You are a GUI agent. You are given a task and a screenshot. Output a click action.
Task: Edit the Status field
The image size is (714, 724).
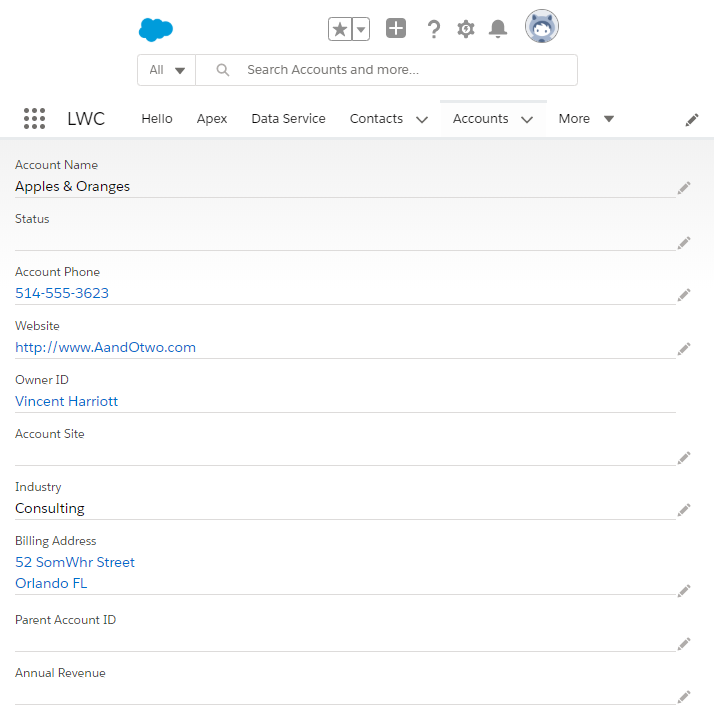[684, 242]
